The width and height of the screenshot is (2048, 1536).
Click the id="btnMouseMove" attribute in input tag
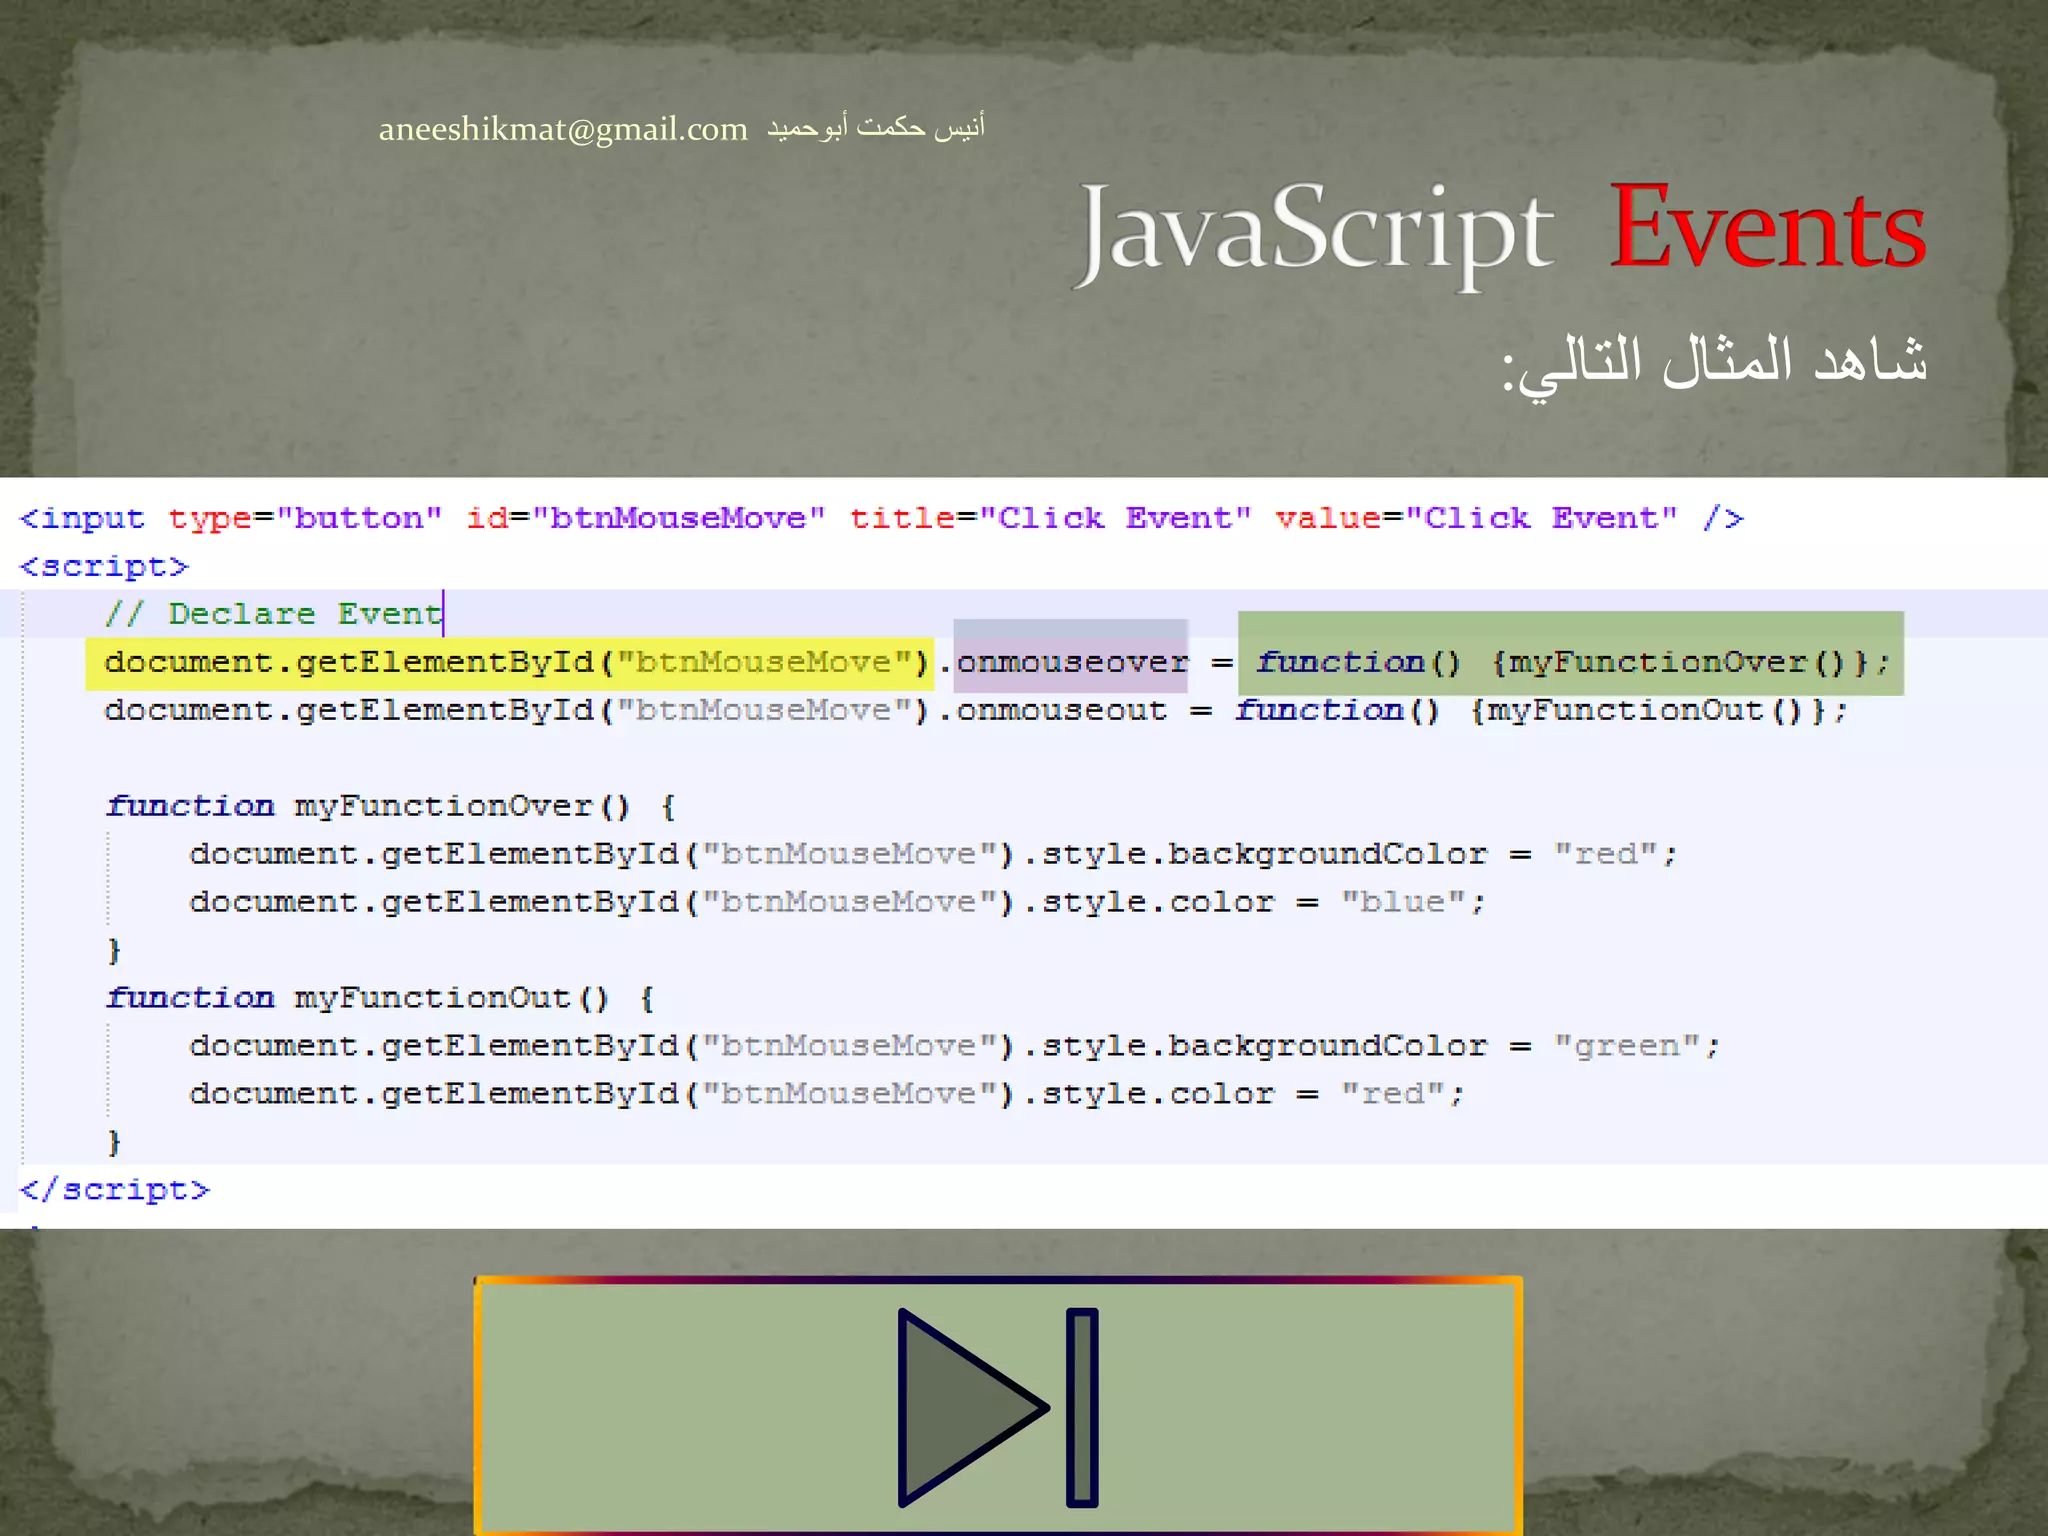pyautogui.click(x=645, y=518)
